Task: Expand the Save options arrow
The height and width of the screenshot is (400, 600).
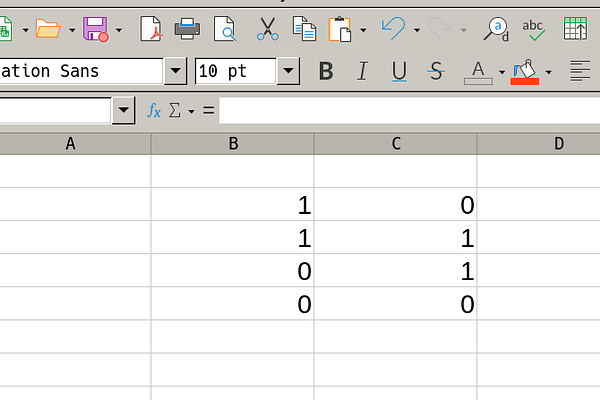Action: [x=119, y=30]
